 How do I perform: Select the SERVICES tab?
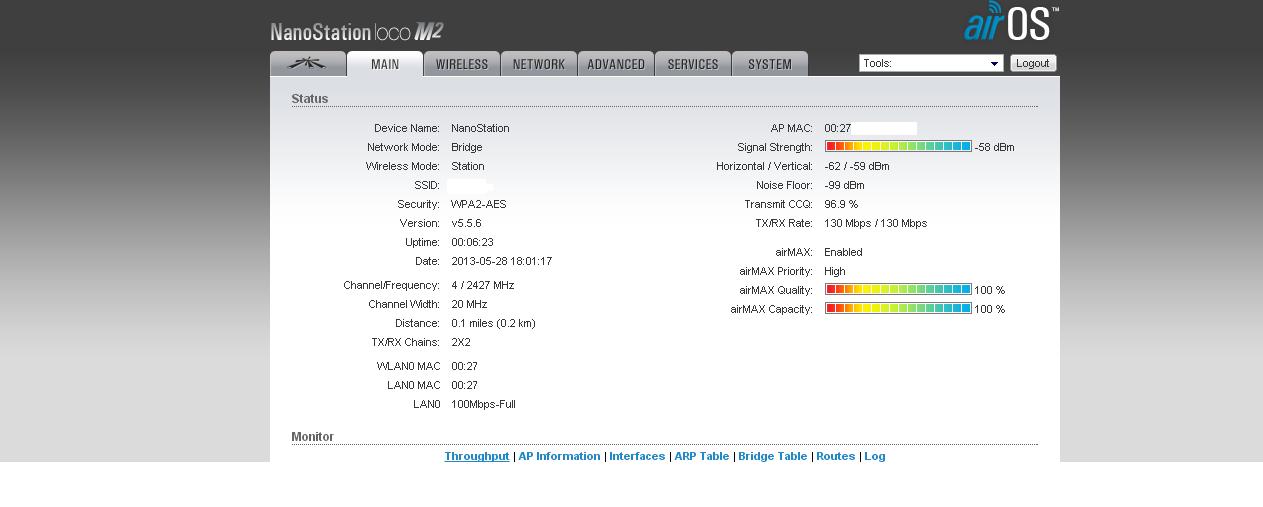point(693,64)
